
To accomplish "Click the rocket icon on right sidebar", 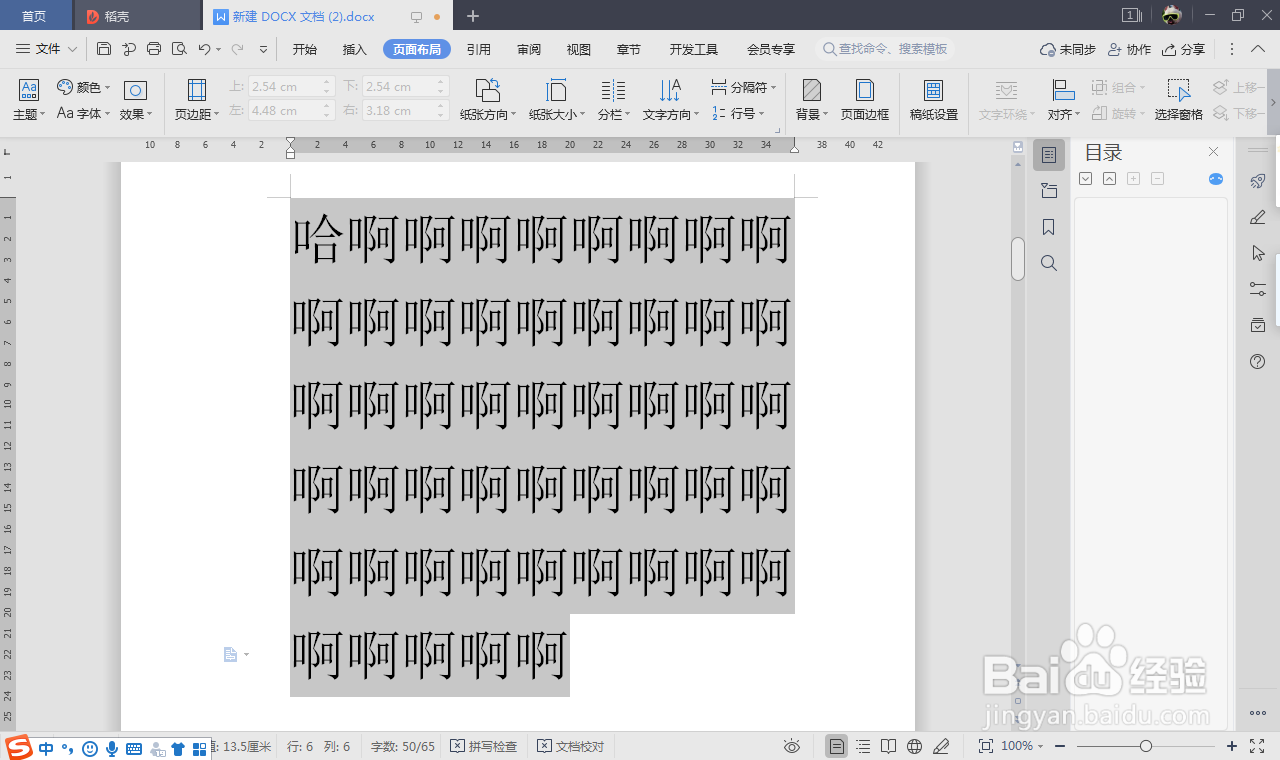I will tap(1258, 181).
